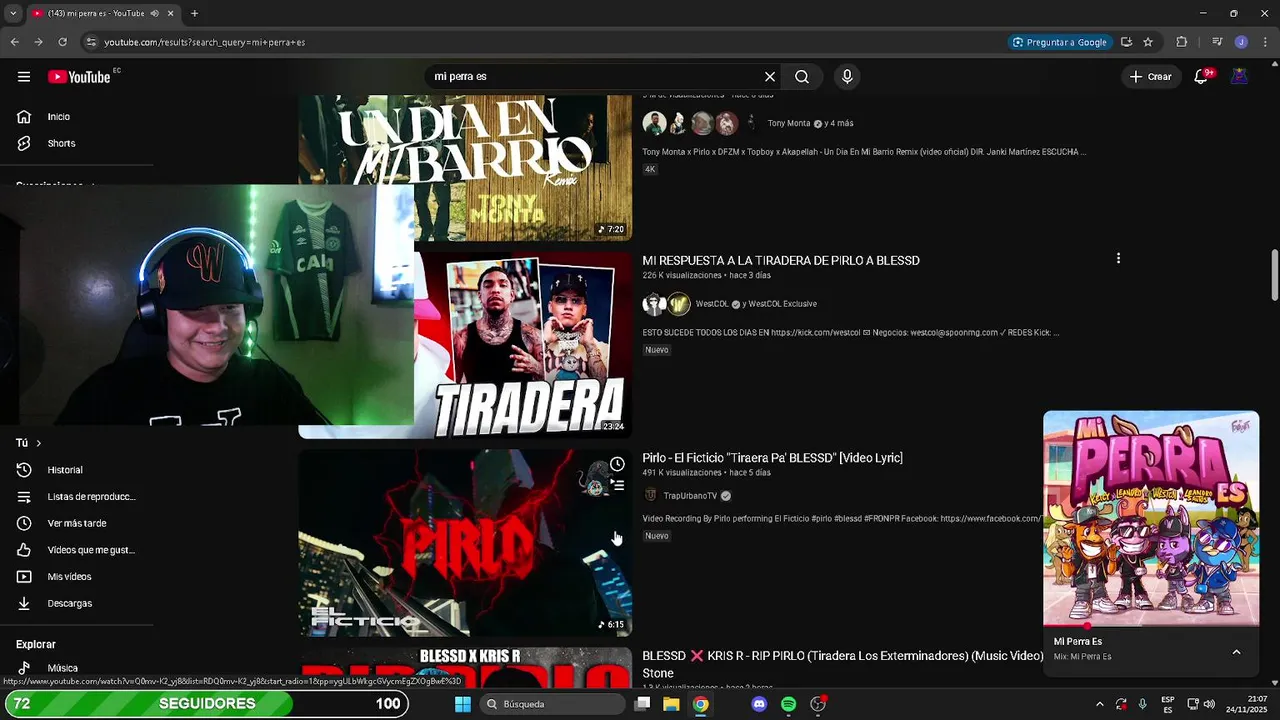This screenshot has width=1280, height=720.
Task: Open the notifications bell
Action: point(1202,77)
